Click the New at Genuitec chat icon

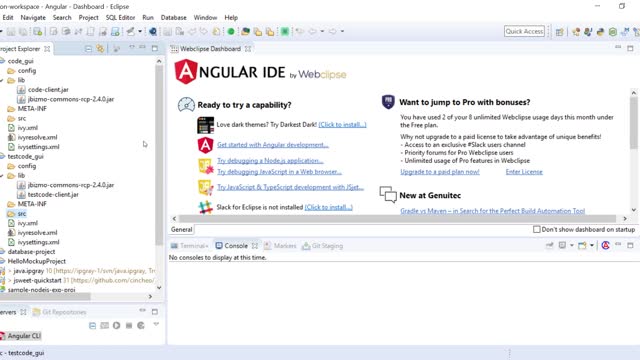coord(388,195)
